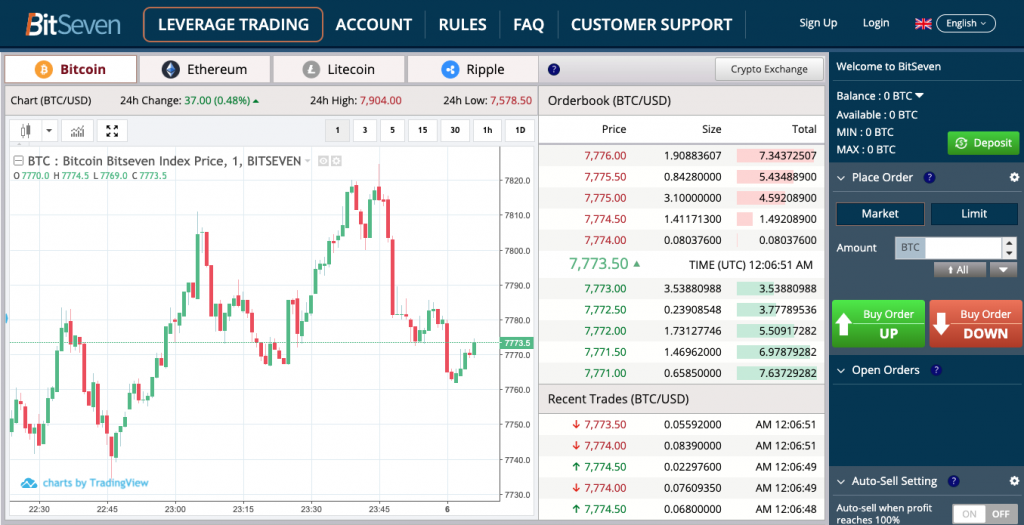
Task: Open English language dropdown
Action: point(966,24)
